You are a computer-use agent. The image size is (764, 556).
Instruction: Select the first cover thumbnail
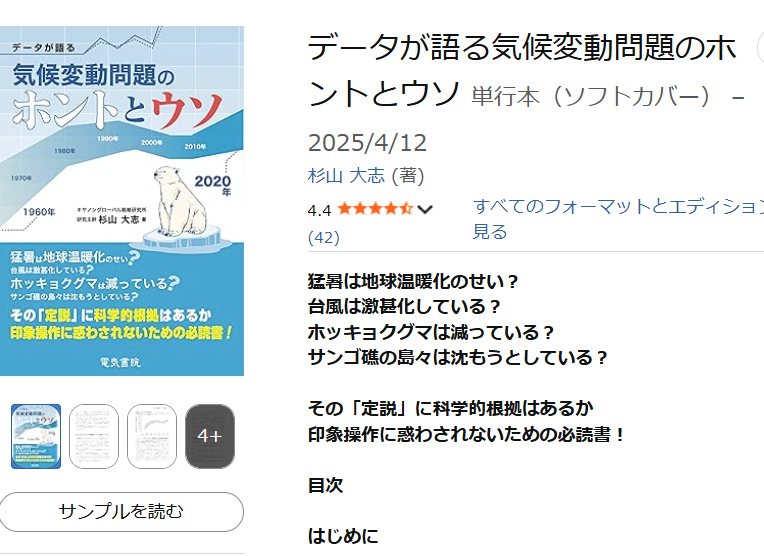36,436
